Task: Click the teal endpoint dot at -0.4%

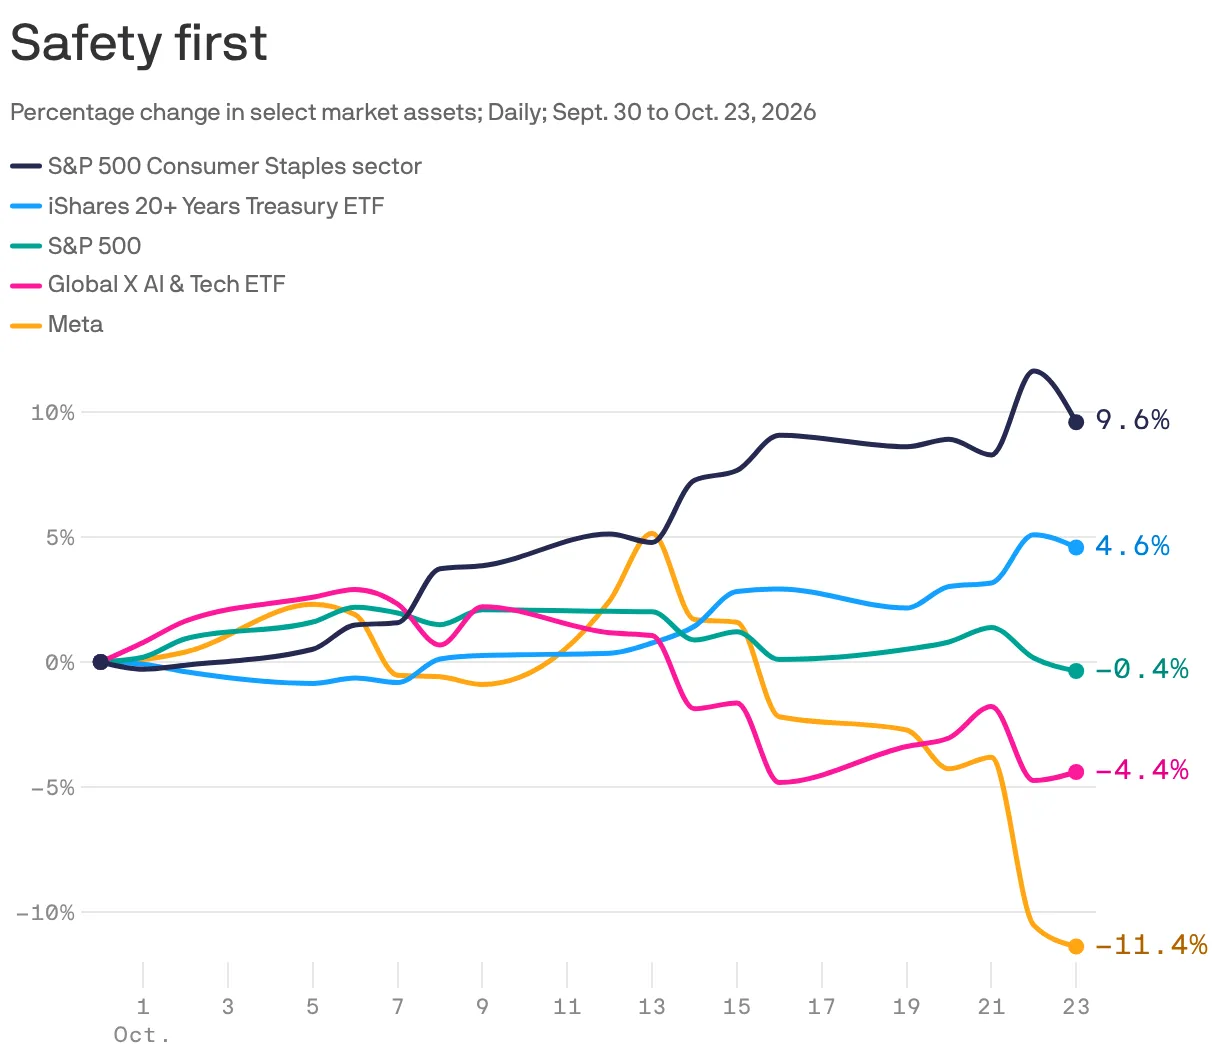Action: tap(1076, 671)
